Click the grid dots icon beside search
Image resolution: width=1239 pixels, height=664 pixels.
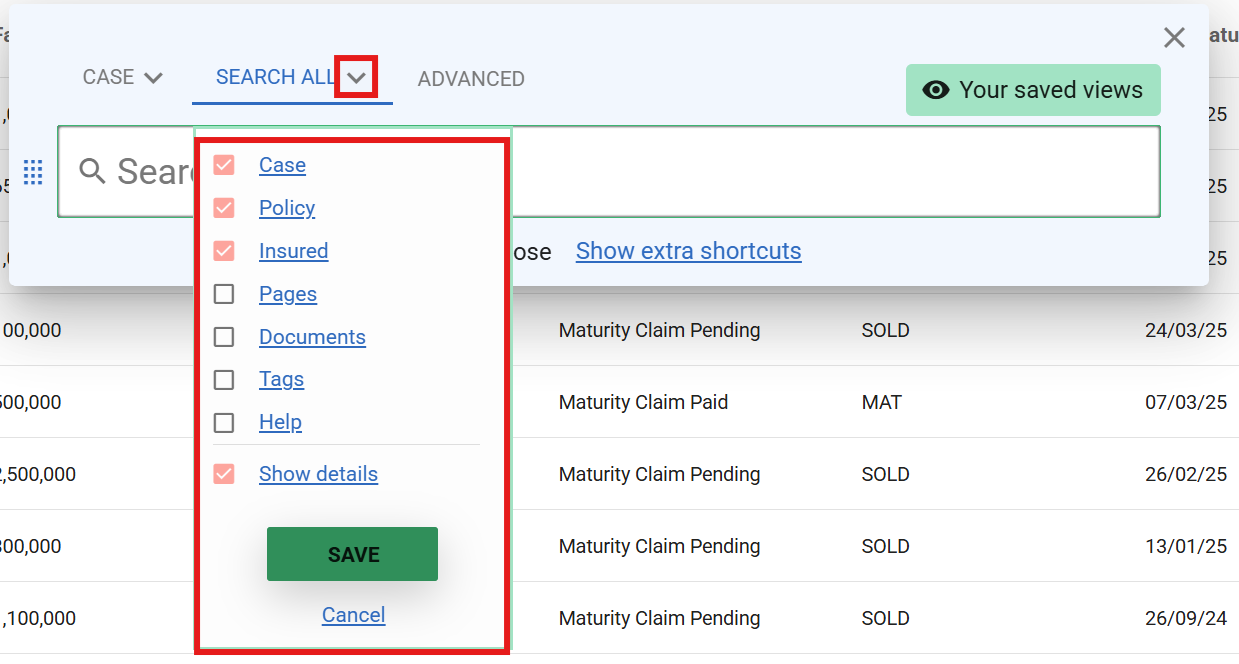(33, 173)
